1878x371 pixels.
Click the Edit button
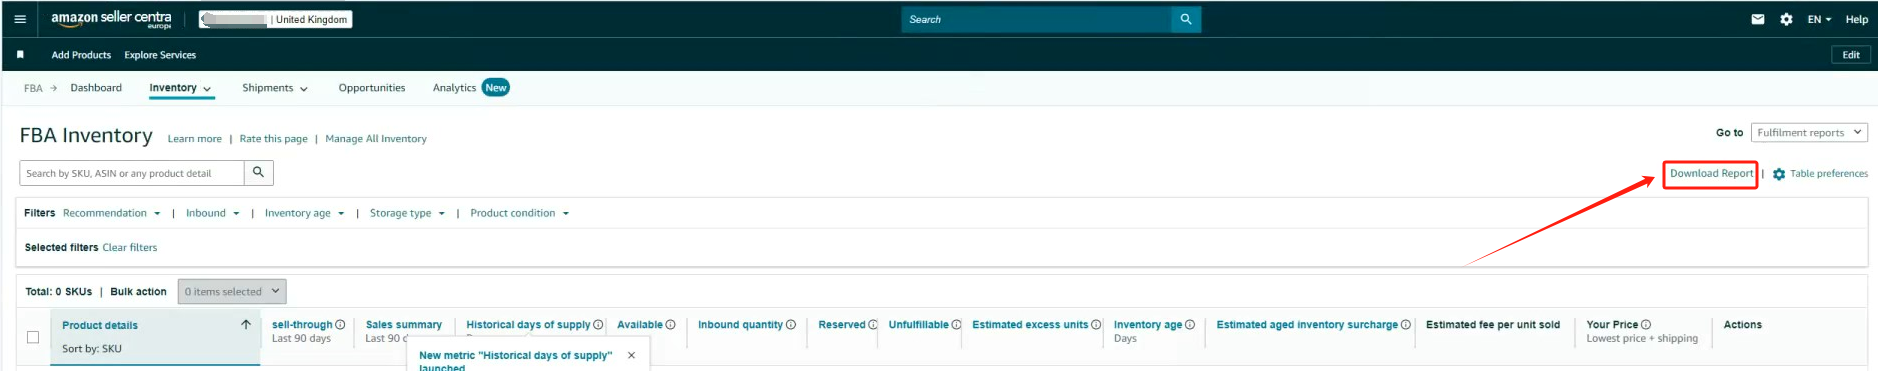click(x=1851, y=55)
